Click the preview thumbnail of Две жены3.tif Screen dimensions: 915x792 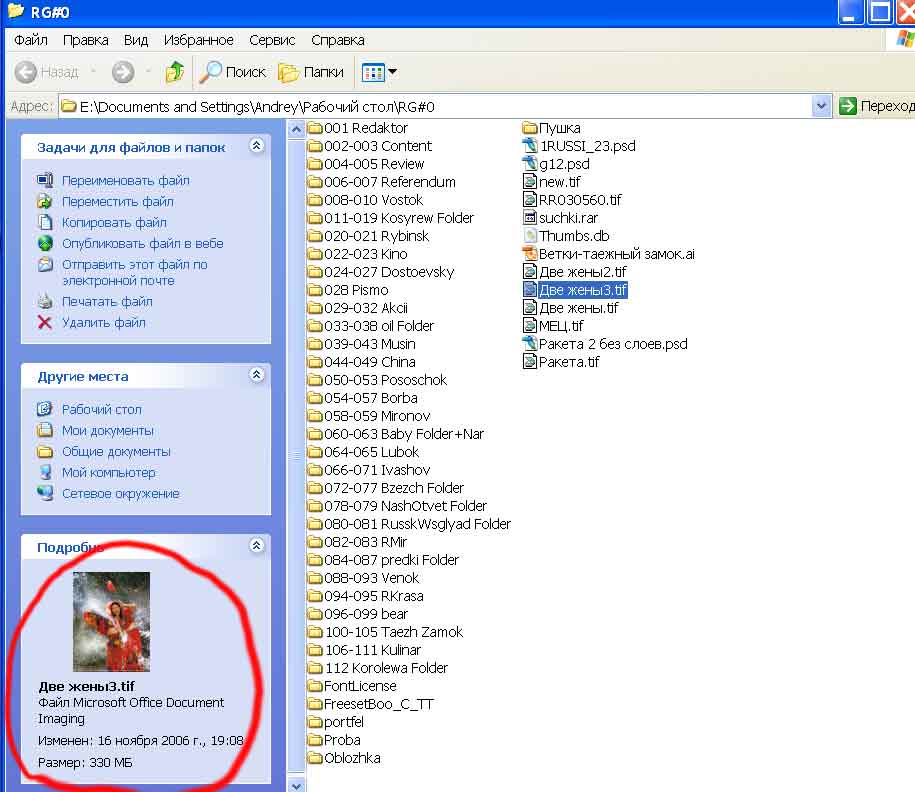click(x=111, y=622)
